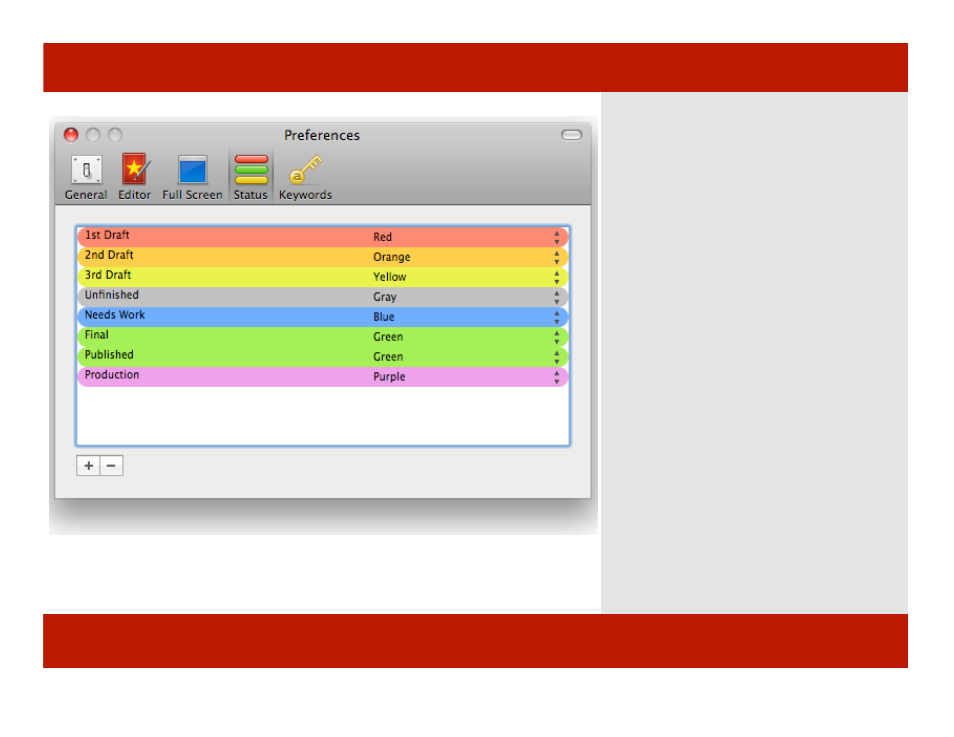Select the 2nd Draft status name
Image resolution: width=954 pixels, height=737 pixels.
pyautogui.click(x=109, y=255)
